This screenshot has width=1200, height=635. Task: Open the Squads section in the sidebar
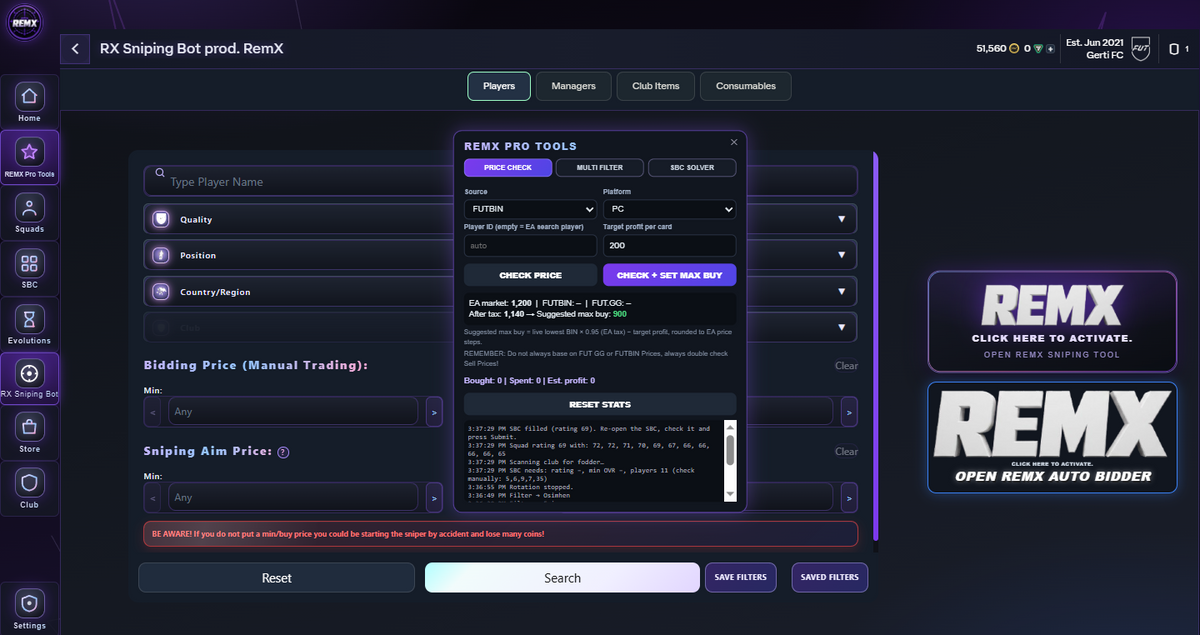[29, 213]
